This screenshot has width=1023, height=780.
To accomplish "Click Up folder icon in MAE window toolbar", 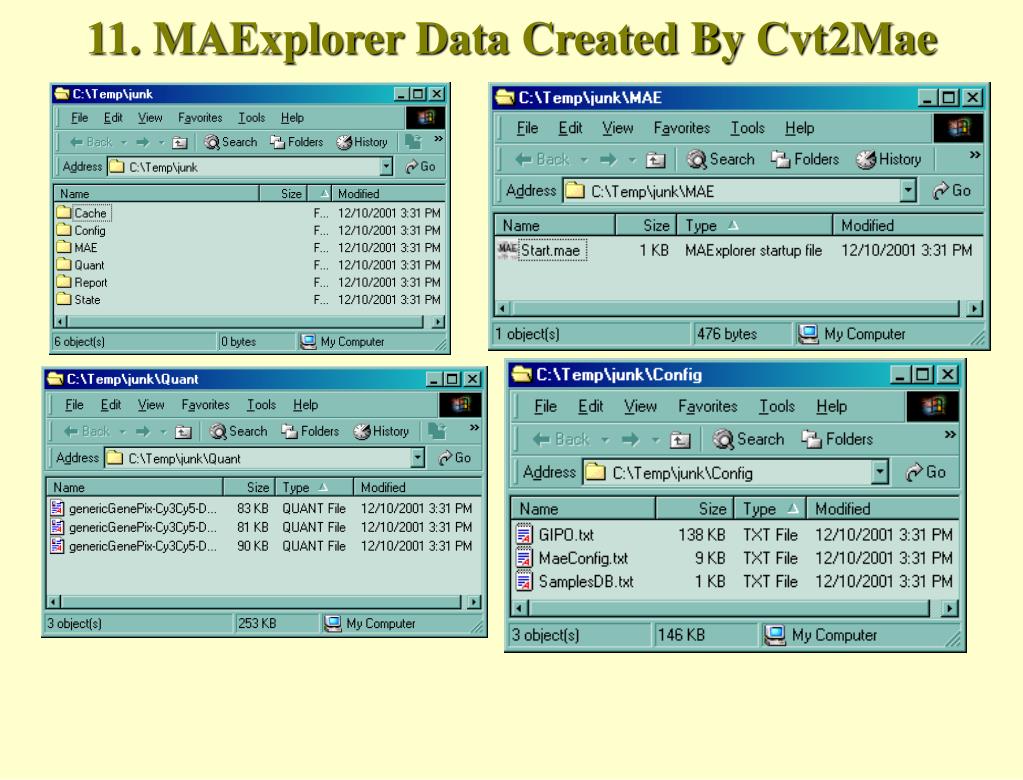I will (x=656, y=159).
